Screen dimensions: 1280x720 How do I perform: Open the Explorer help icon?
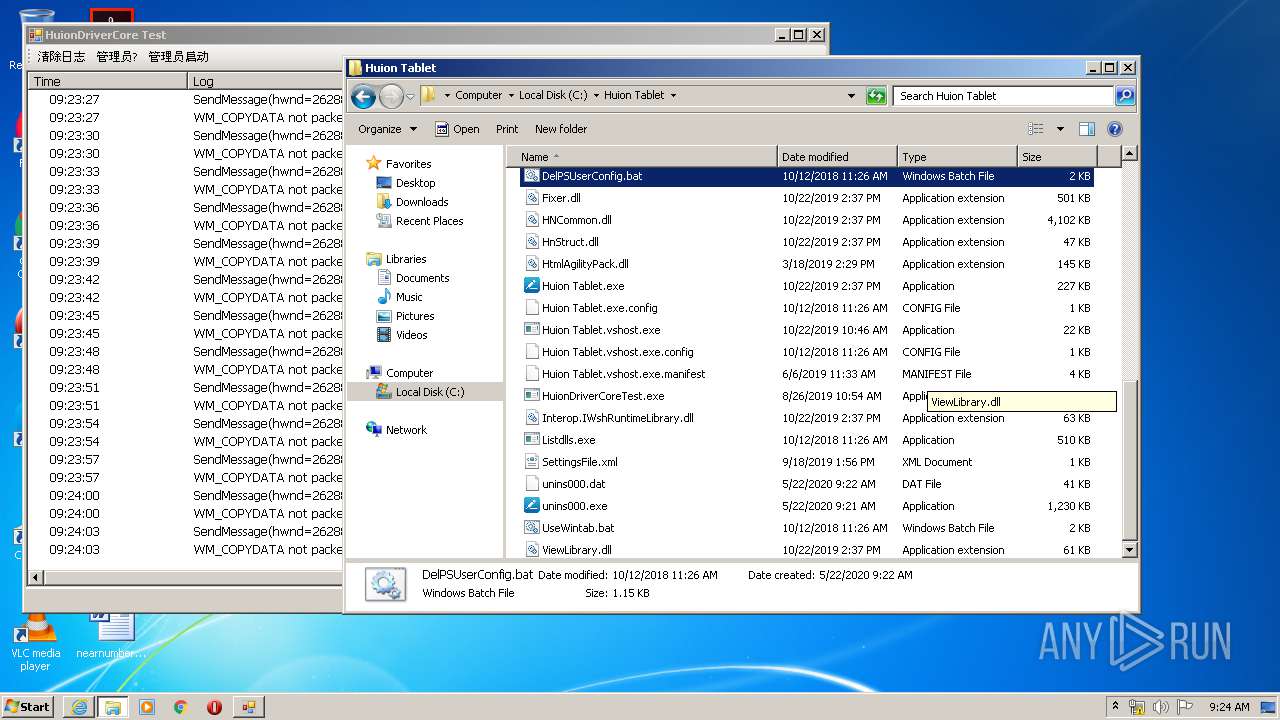pos(1115,129)
